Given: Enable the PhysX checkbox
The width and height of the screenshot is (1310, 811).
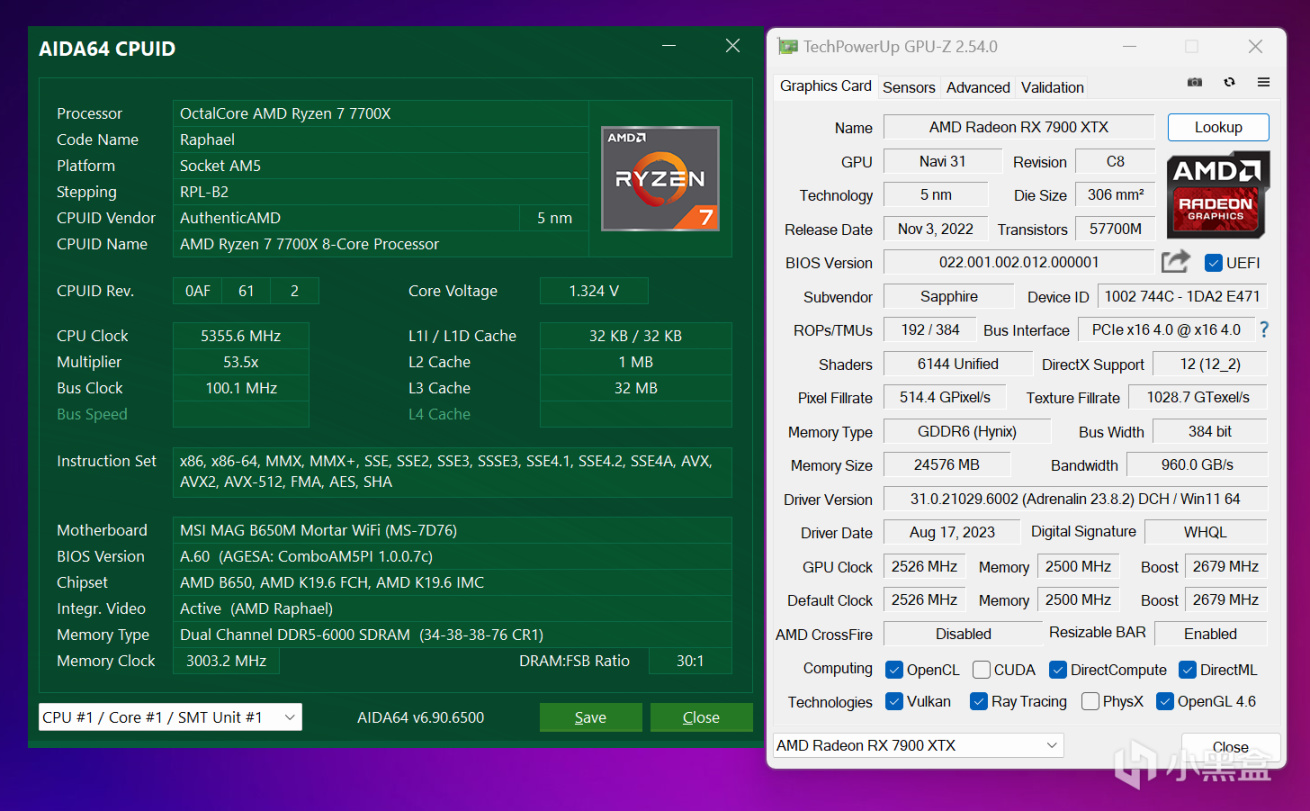Looking at the screenshot, I should pos(1090,701).
